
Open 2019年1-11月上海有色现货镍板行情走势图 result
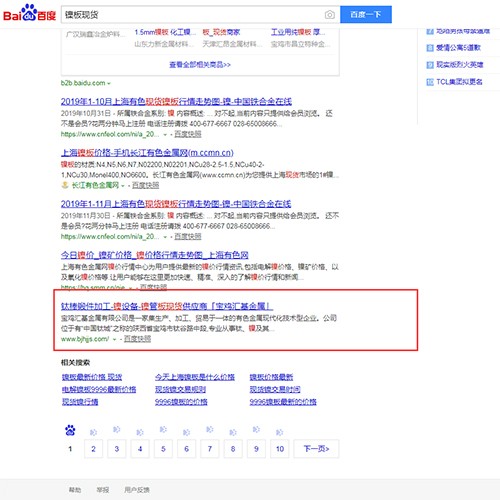[176, 204]
